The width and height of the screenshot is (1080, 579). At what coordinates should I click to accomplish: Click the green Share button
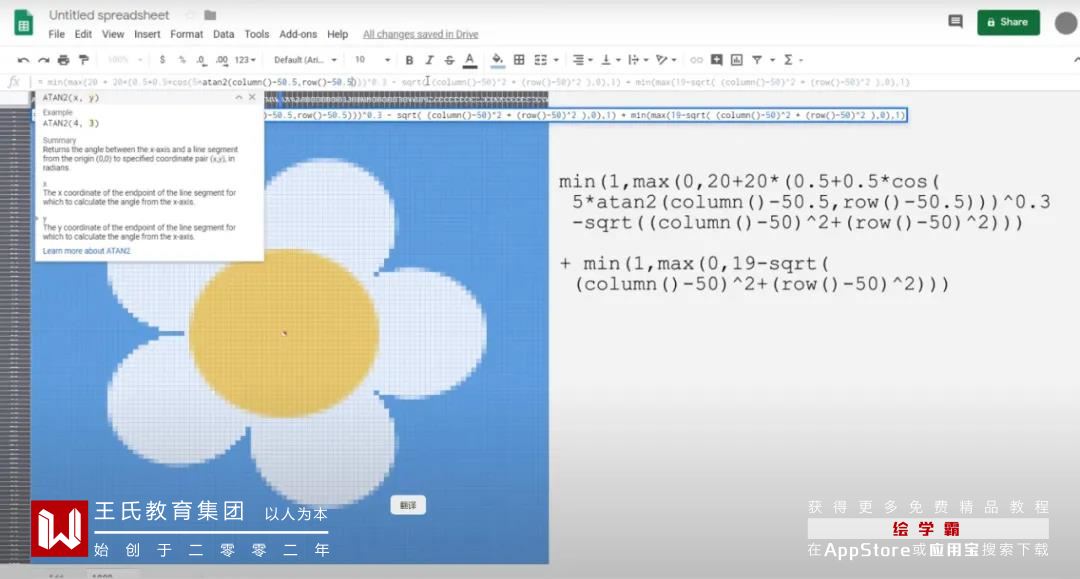[1008, 22]
